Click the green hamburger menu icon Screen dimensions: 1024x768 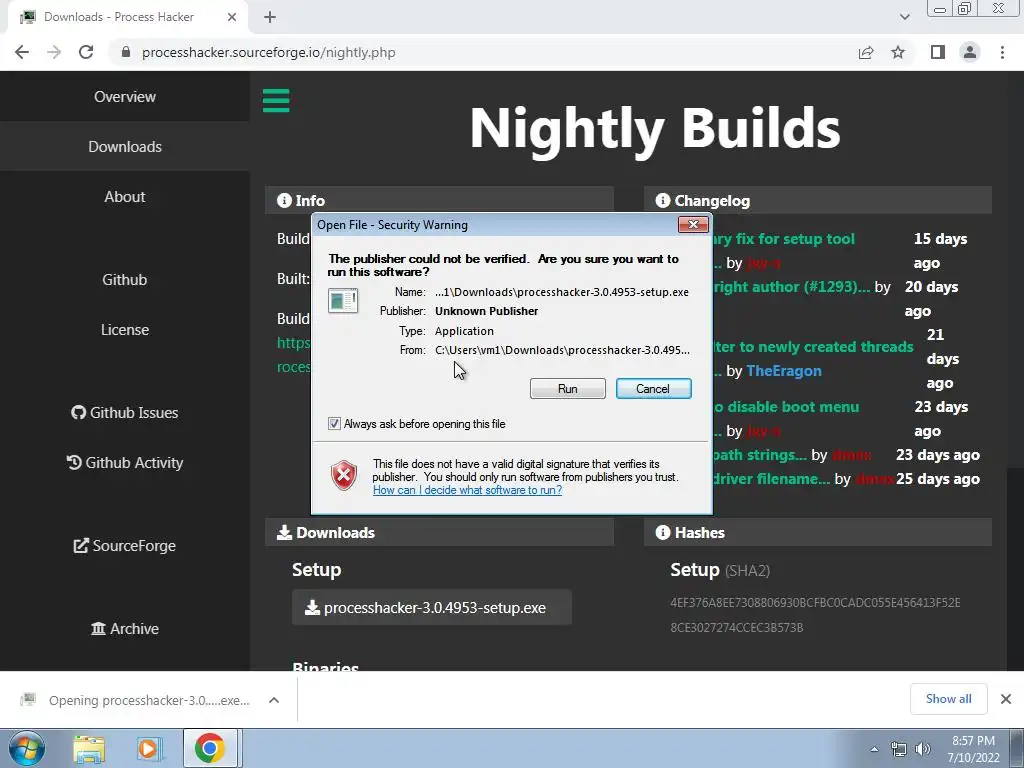(x=276, y=101)
